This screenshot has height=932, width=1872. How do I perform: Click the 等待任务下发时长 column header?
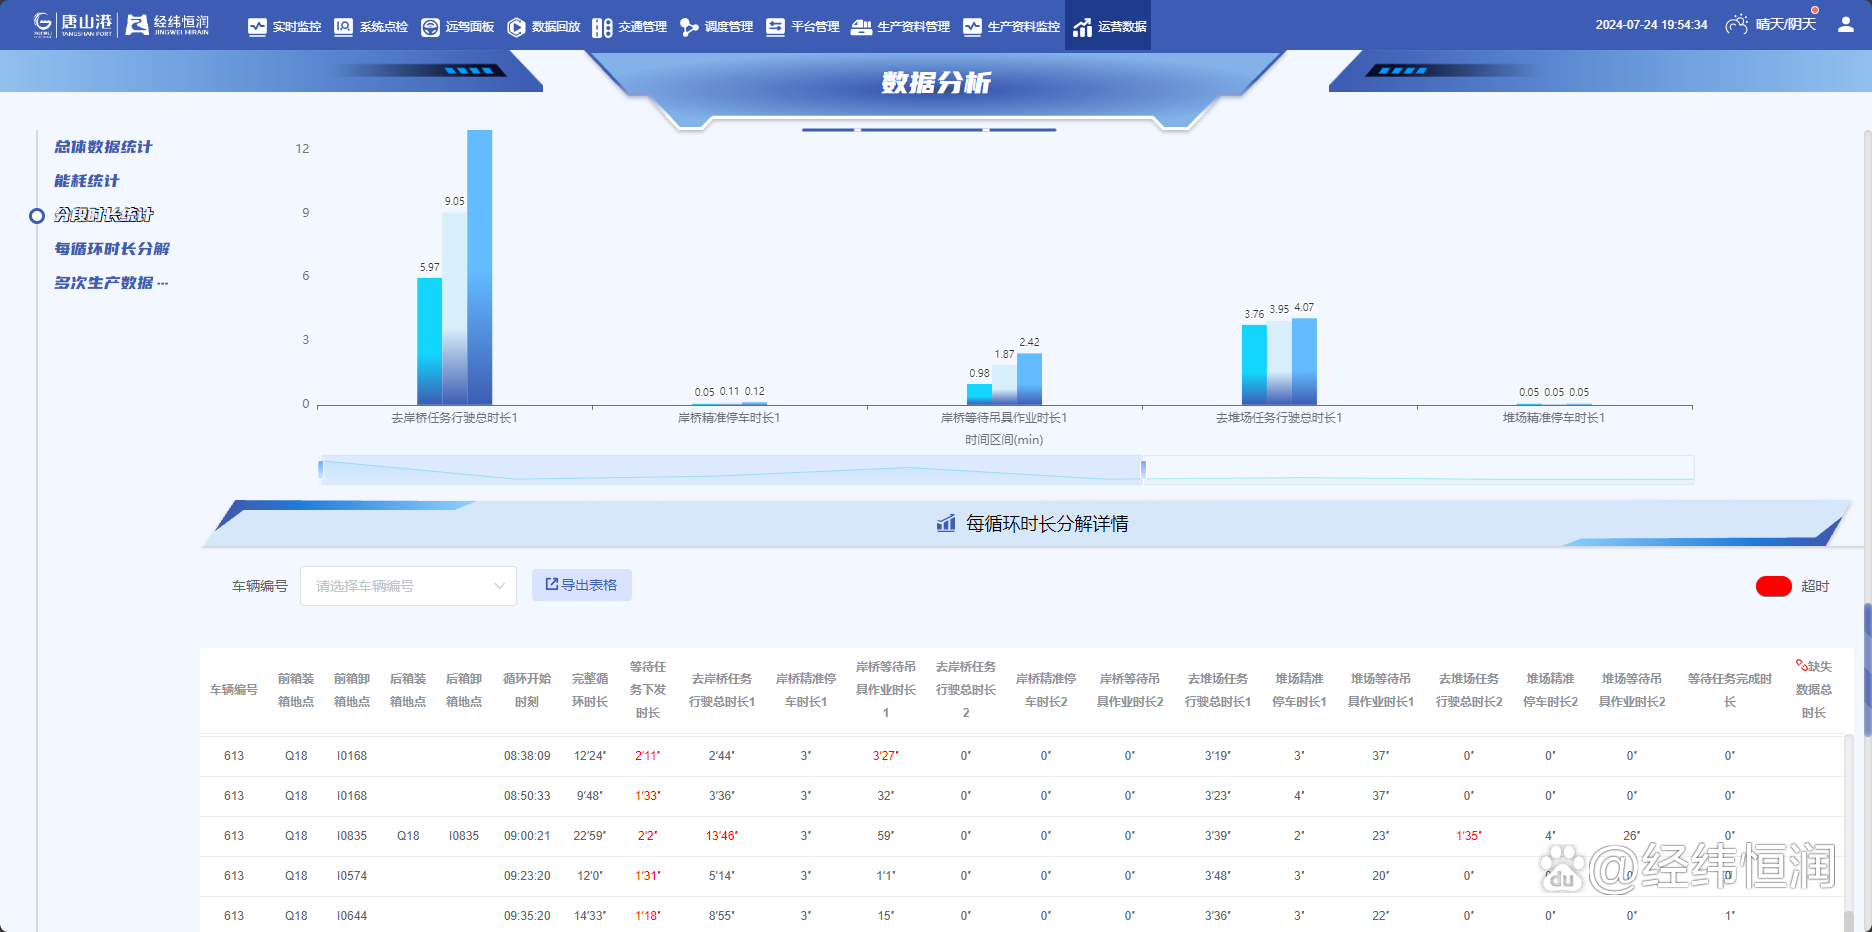click(x=648, y=690)
